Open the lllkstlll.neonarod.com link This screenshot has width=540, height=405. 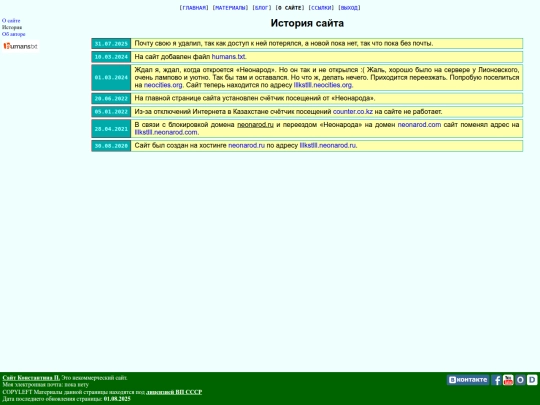point(166,132)
